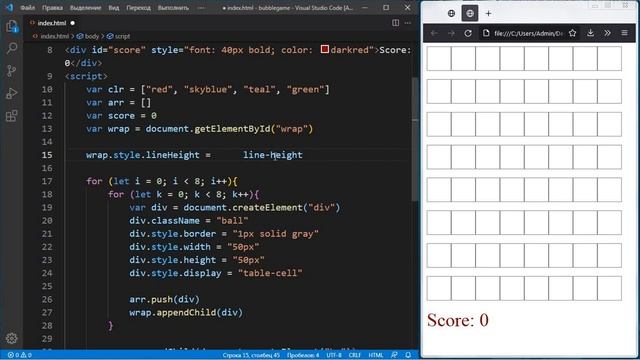Open the Вид menu

click(114, 7)
